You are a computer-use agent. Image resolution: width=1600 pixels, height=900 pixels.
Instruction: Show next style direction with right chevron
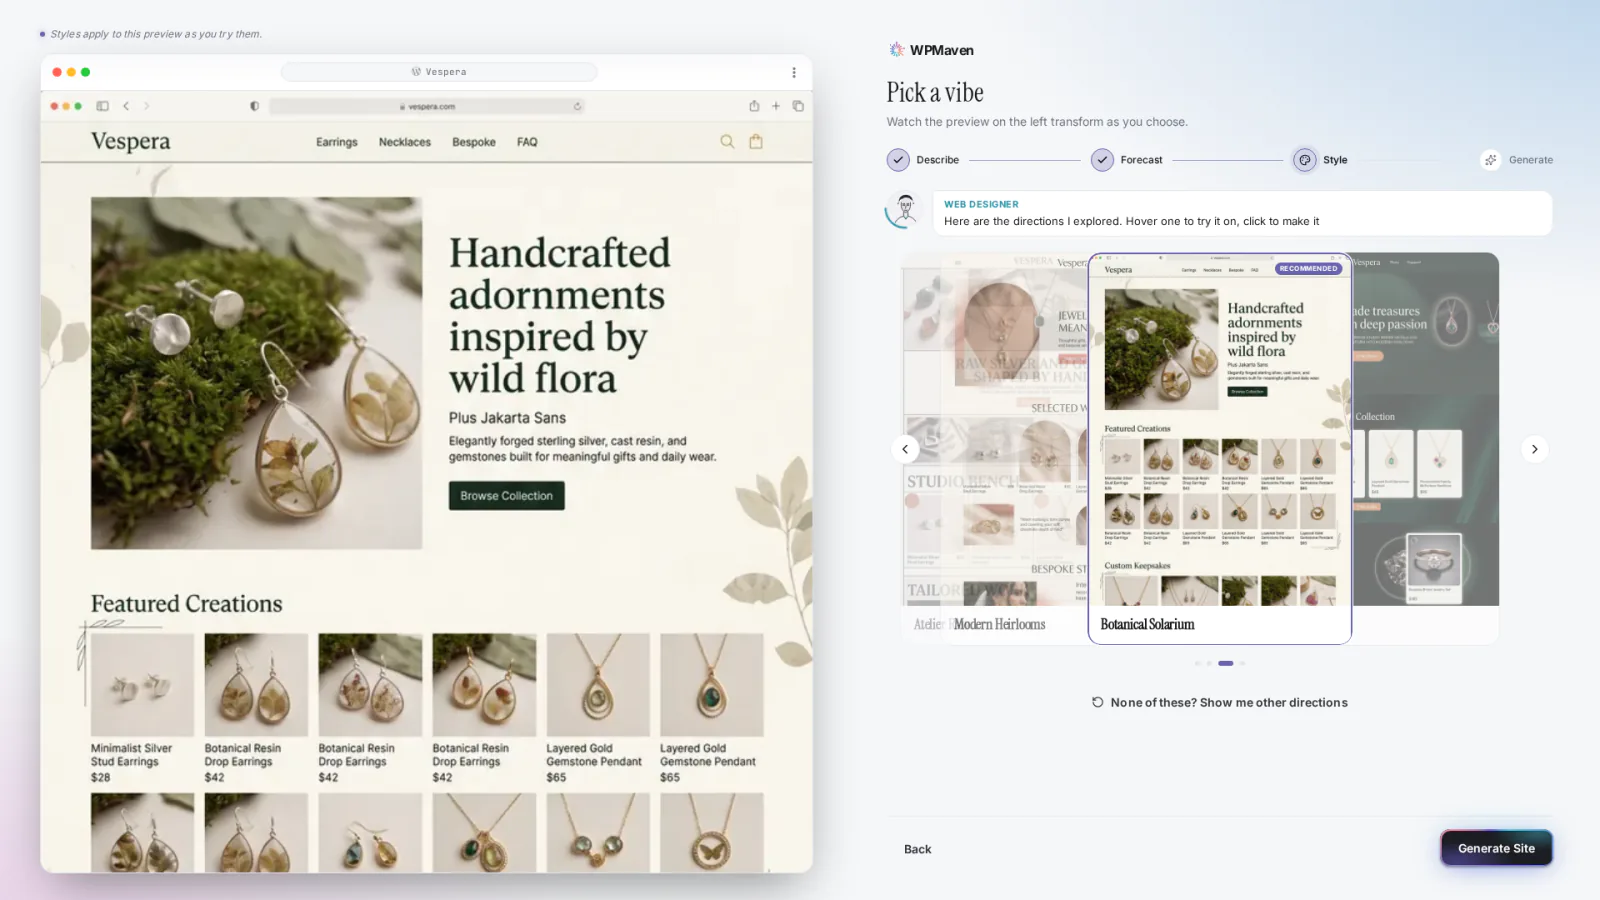(x=1535, y=449)
